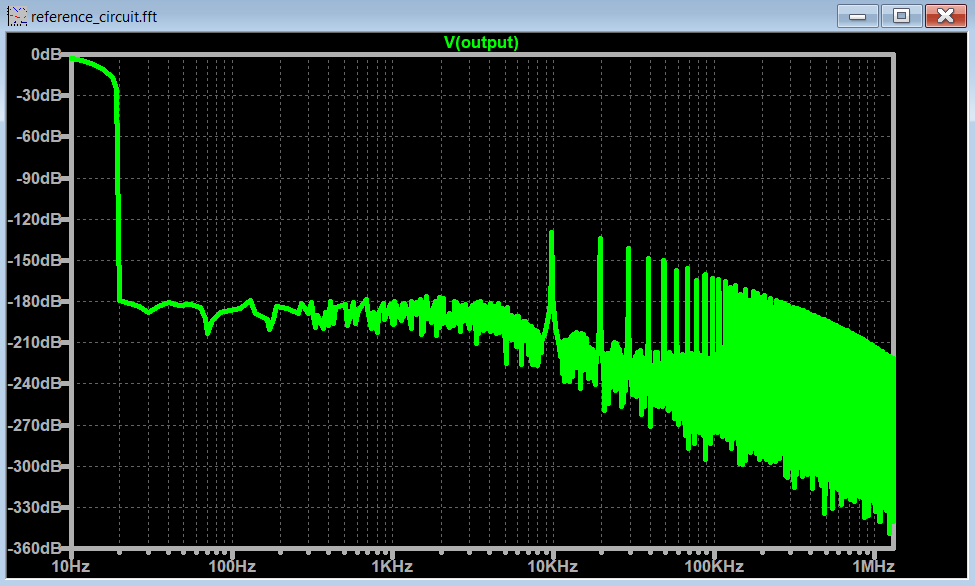Click the -90dB vertical axis label

(41, 178)
